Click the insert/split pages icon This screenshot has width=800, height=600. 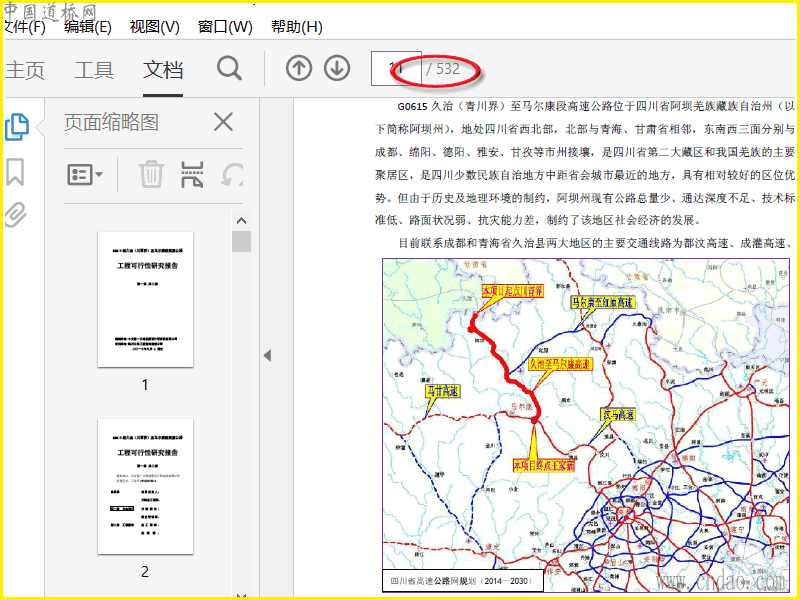(192, 174)
